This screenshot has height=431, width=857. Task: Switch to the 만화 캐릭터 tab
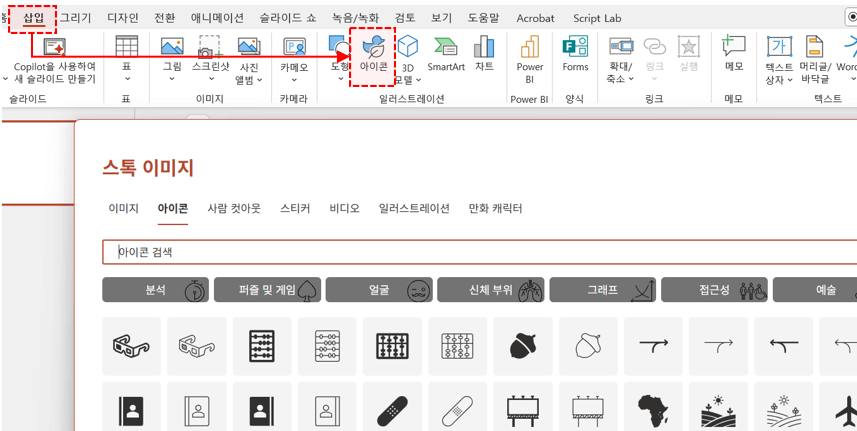coord(496,209)
